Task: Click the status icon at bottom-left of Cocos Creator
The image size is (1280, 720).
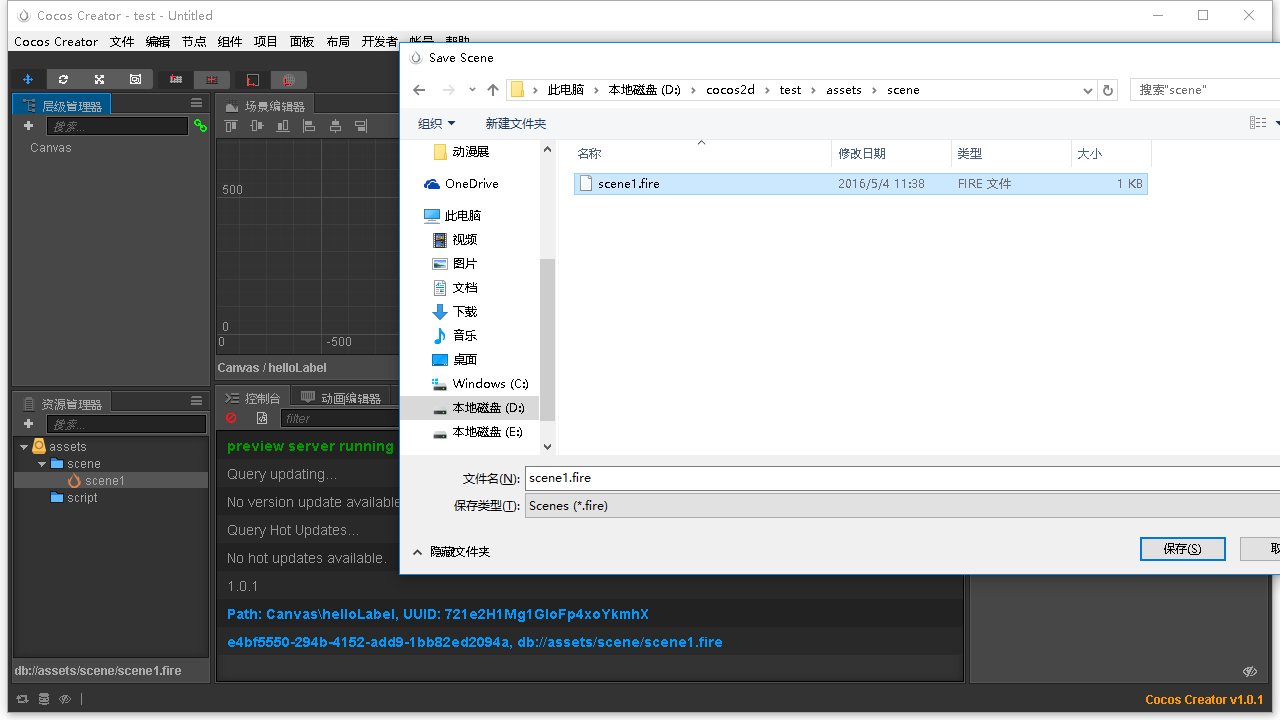Action: [x=22, y=699]
